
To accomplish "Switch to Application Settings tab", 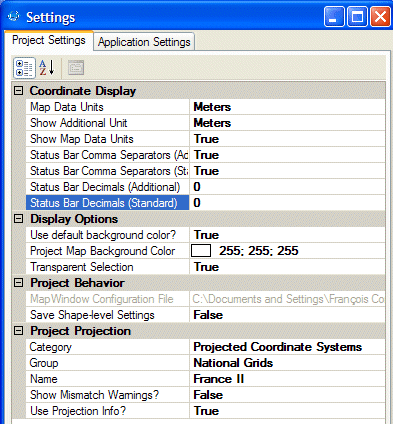I will coord(144,42).
